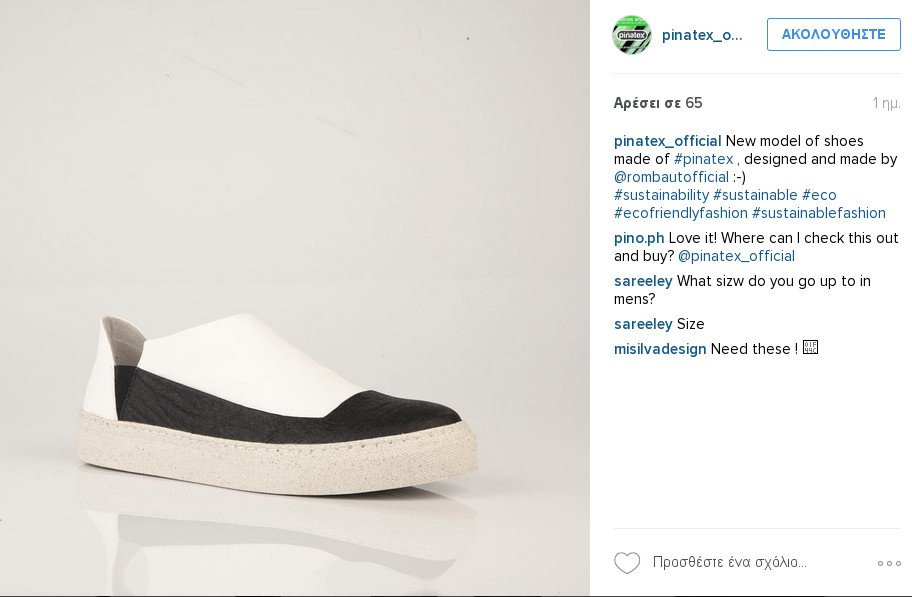Open sareeley profile from 'Size' comment
The width and height of the screenshot is (912, 597).
click(x=643, y=324)
